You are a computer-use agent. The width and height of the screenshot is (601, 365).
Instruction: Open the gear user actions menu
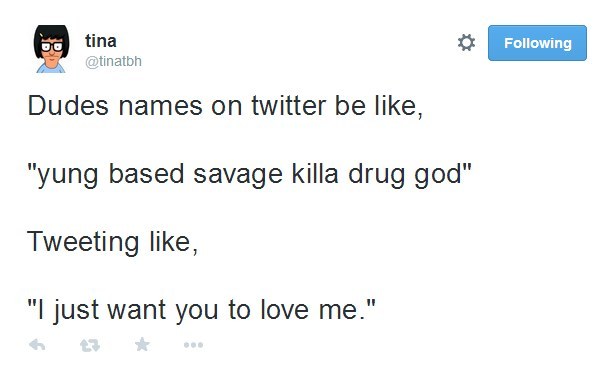466,43
